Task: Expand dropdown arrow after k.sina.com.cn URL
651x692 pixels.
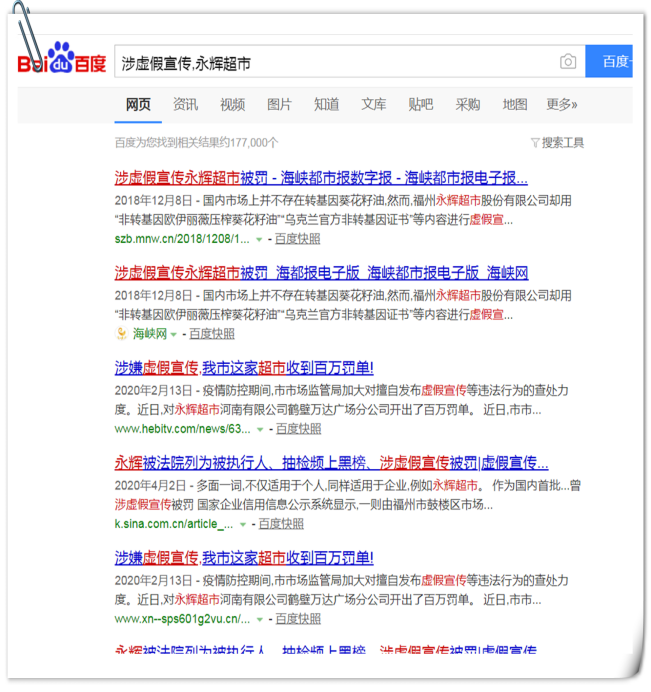Action: pos(243,524)
